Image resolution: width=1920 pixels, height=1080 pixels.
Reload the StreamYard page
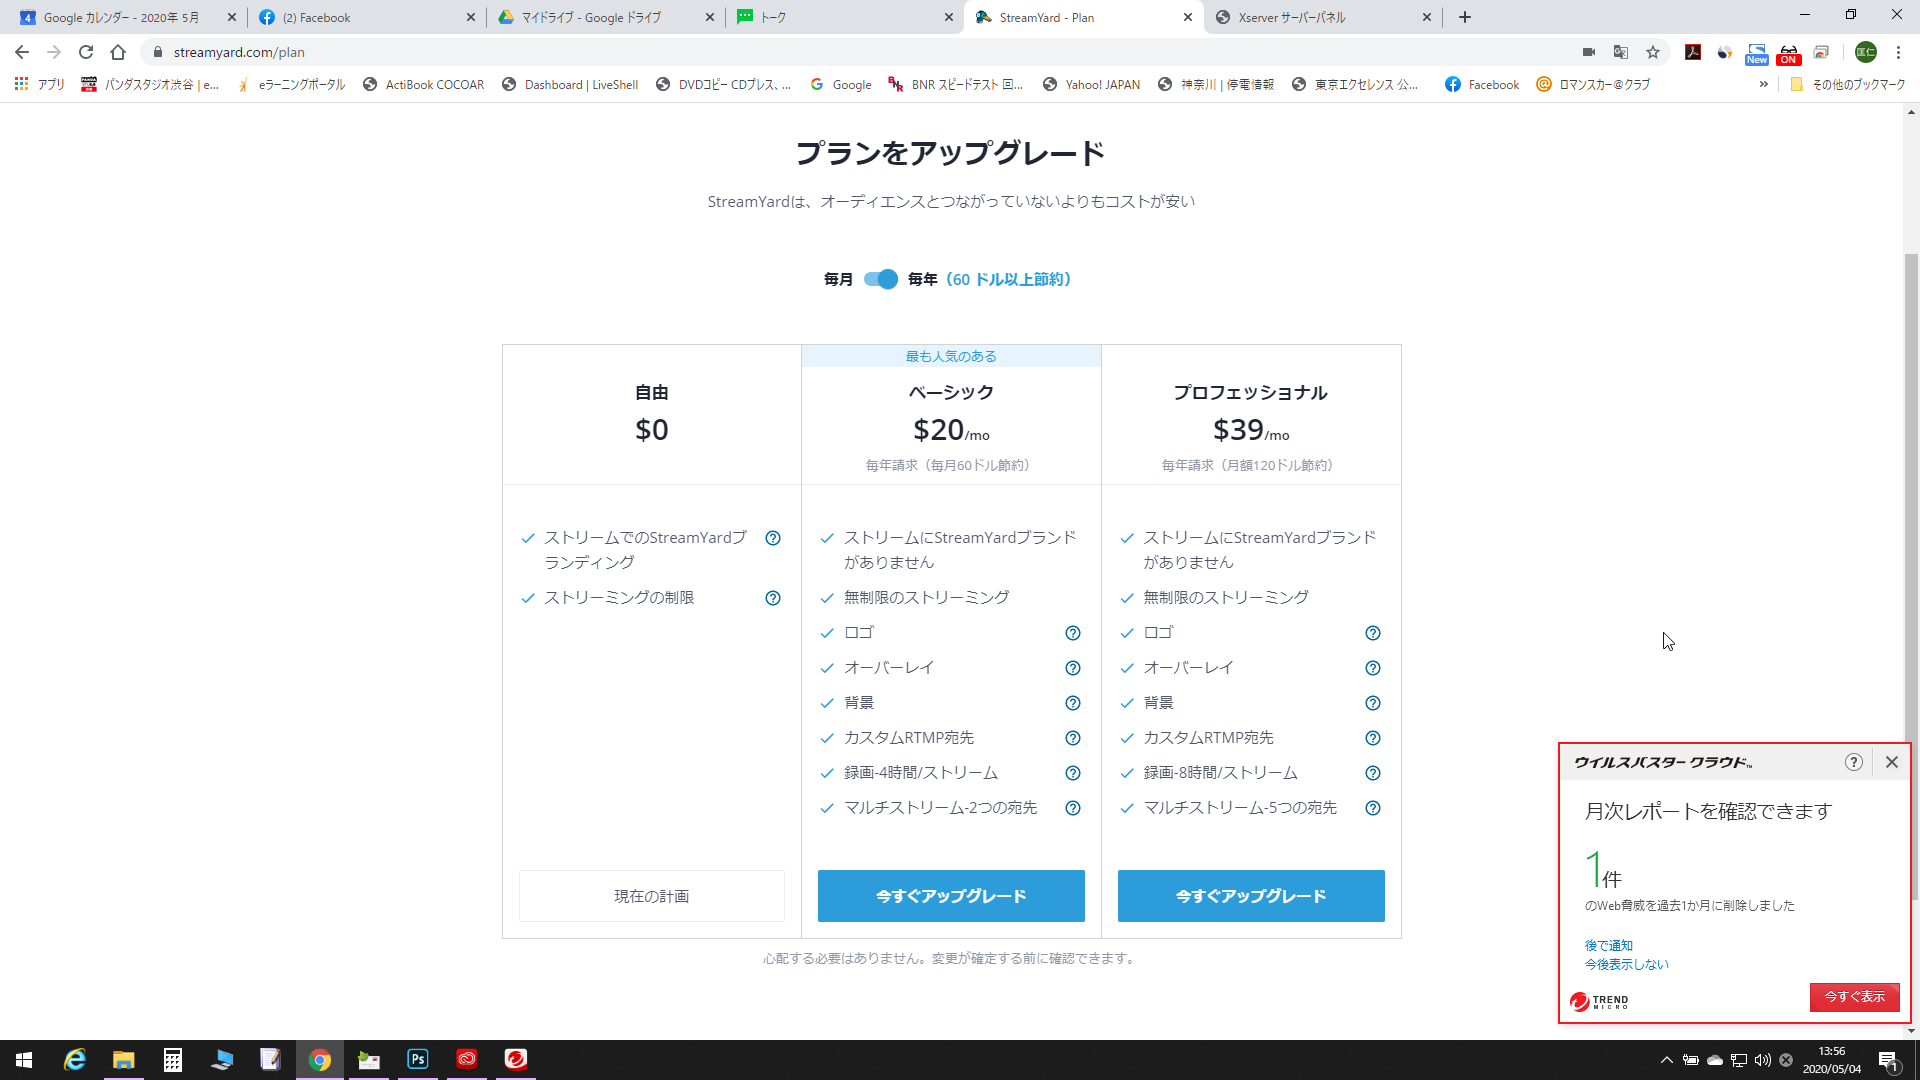86,52
